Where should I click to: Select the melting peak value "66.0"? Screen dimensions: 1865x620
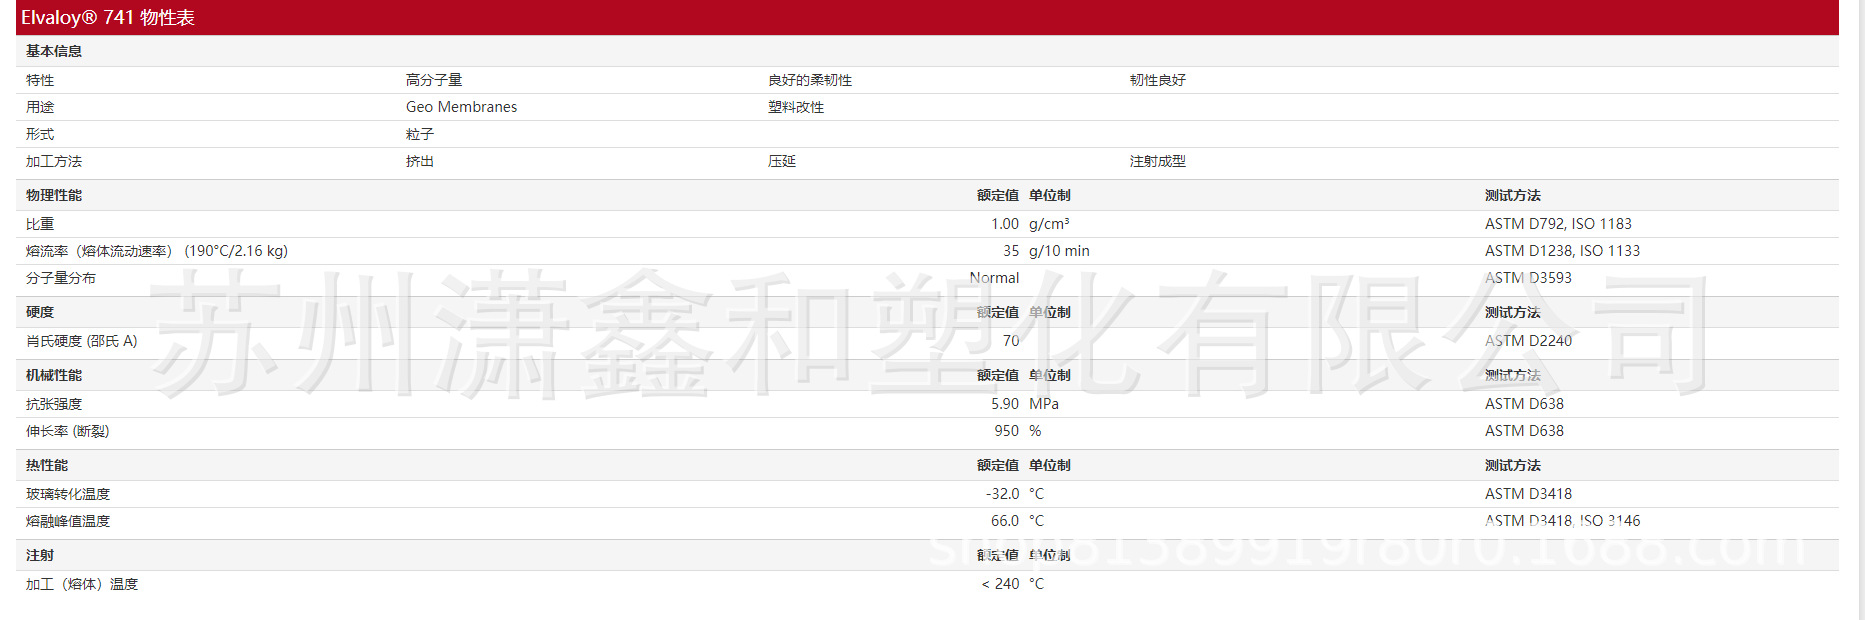(x=1005, y=521)
